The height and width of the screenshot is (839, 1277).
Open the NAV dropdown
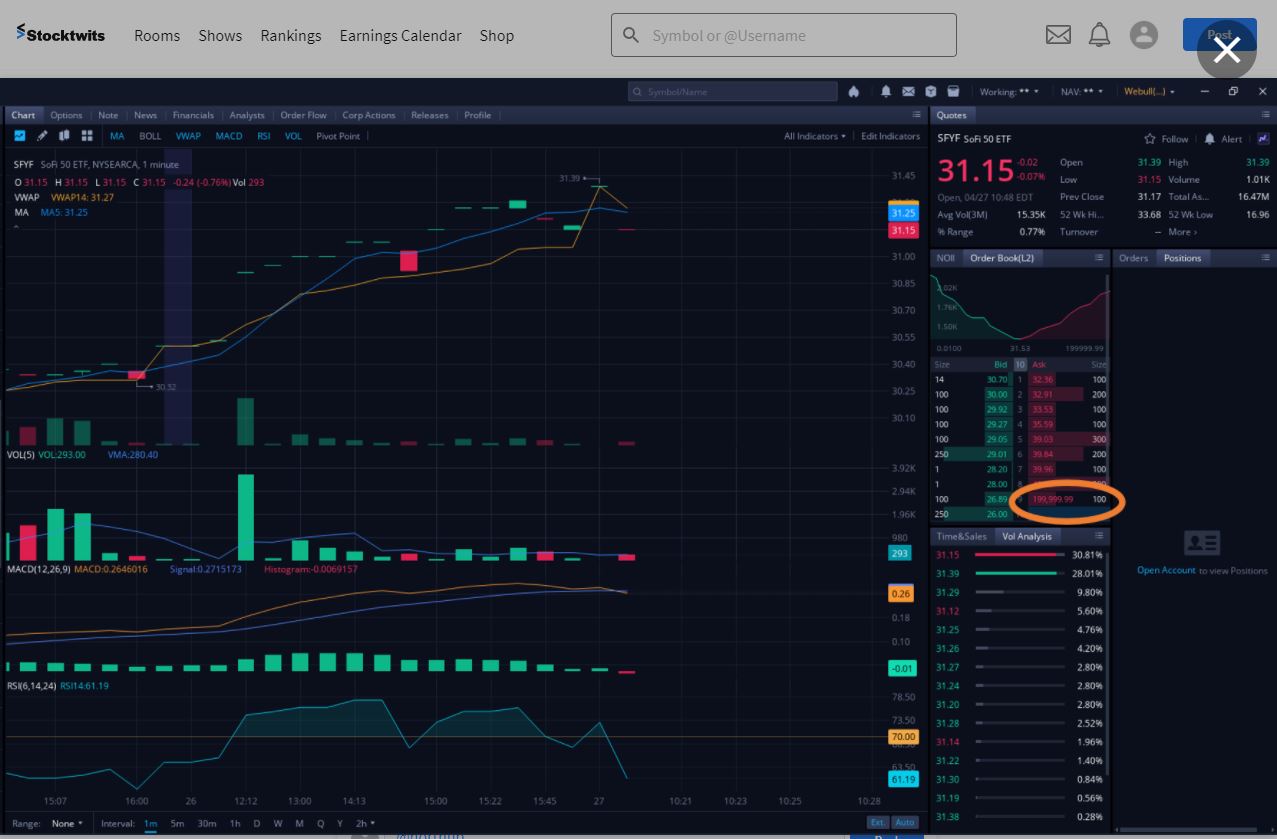1082,91
